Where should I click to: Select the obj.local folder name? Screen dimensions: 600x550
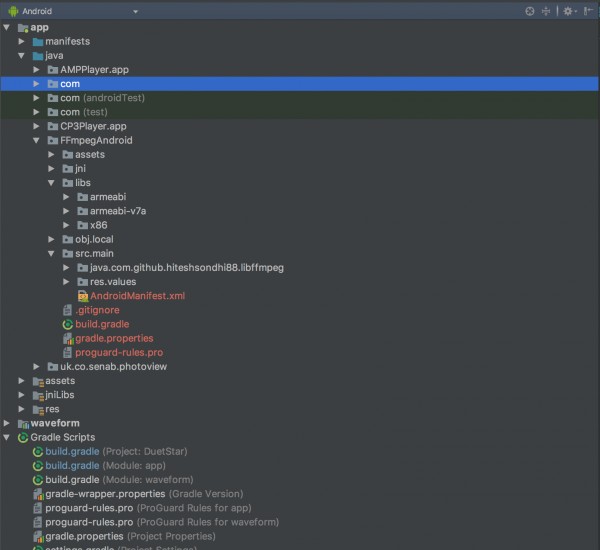[x=94, y=240]
